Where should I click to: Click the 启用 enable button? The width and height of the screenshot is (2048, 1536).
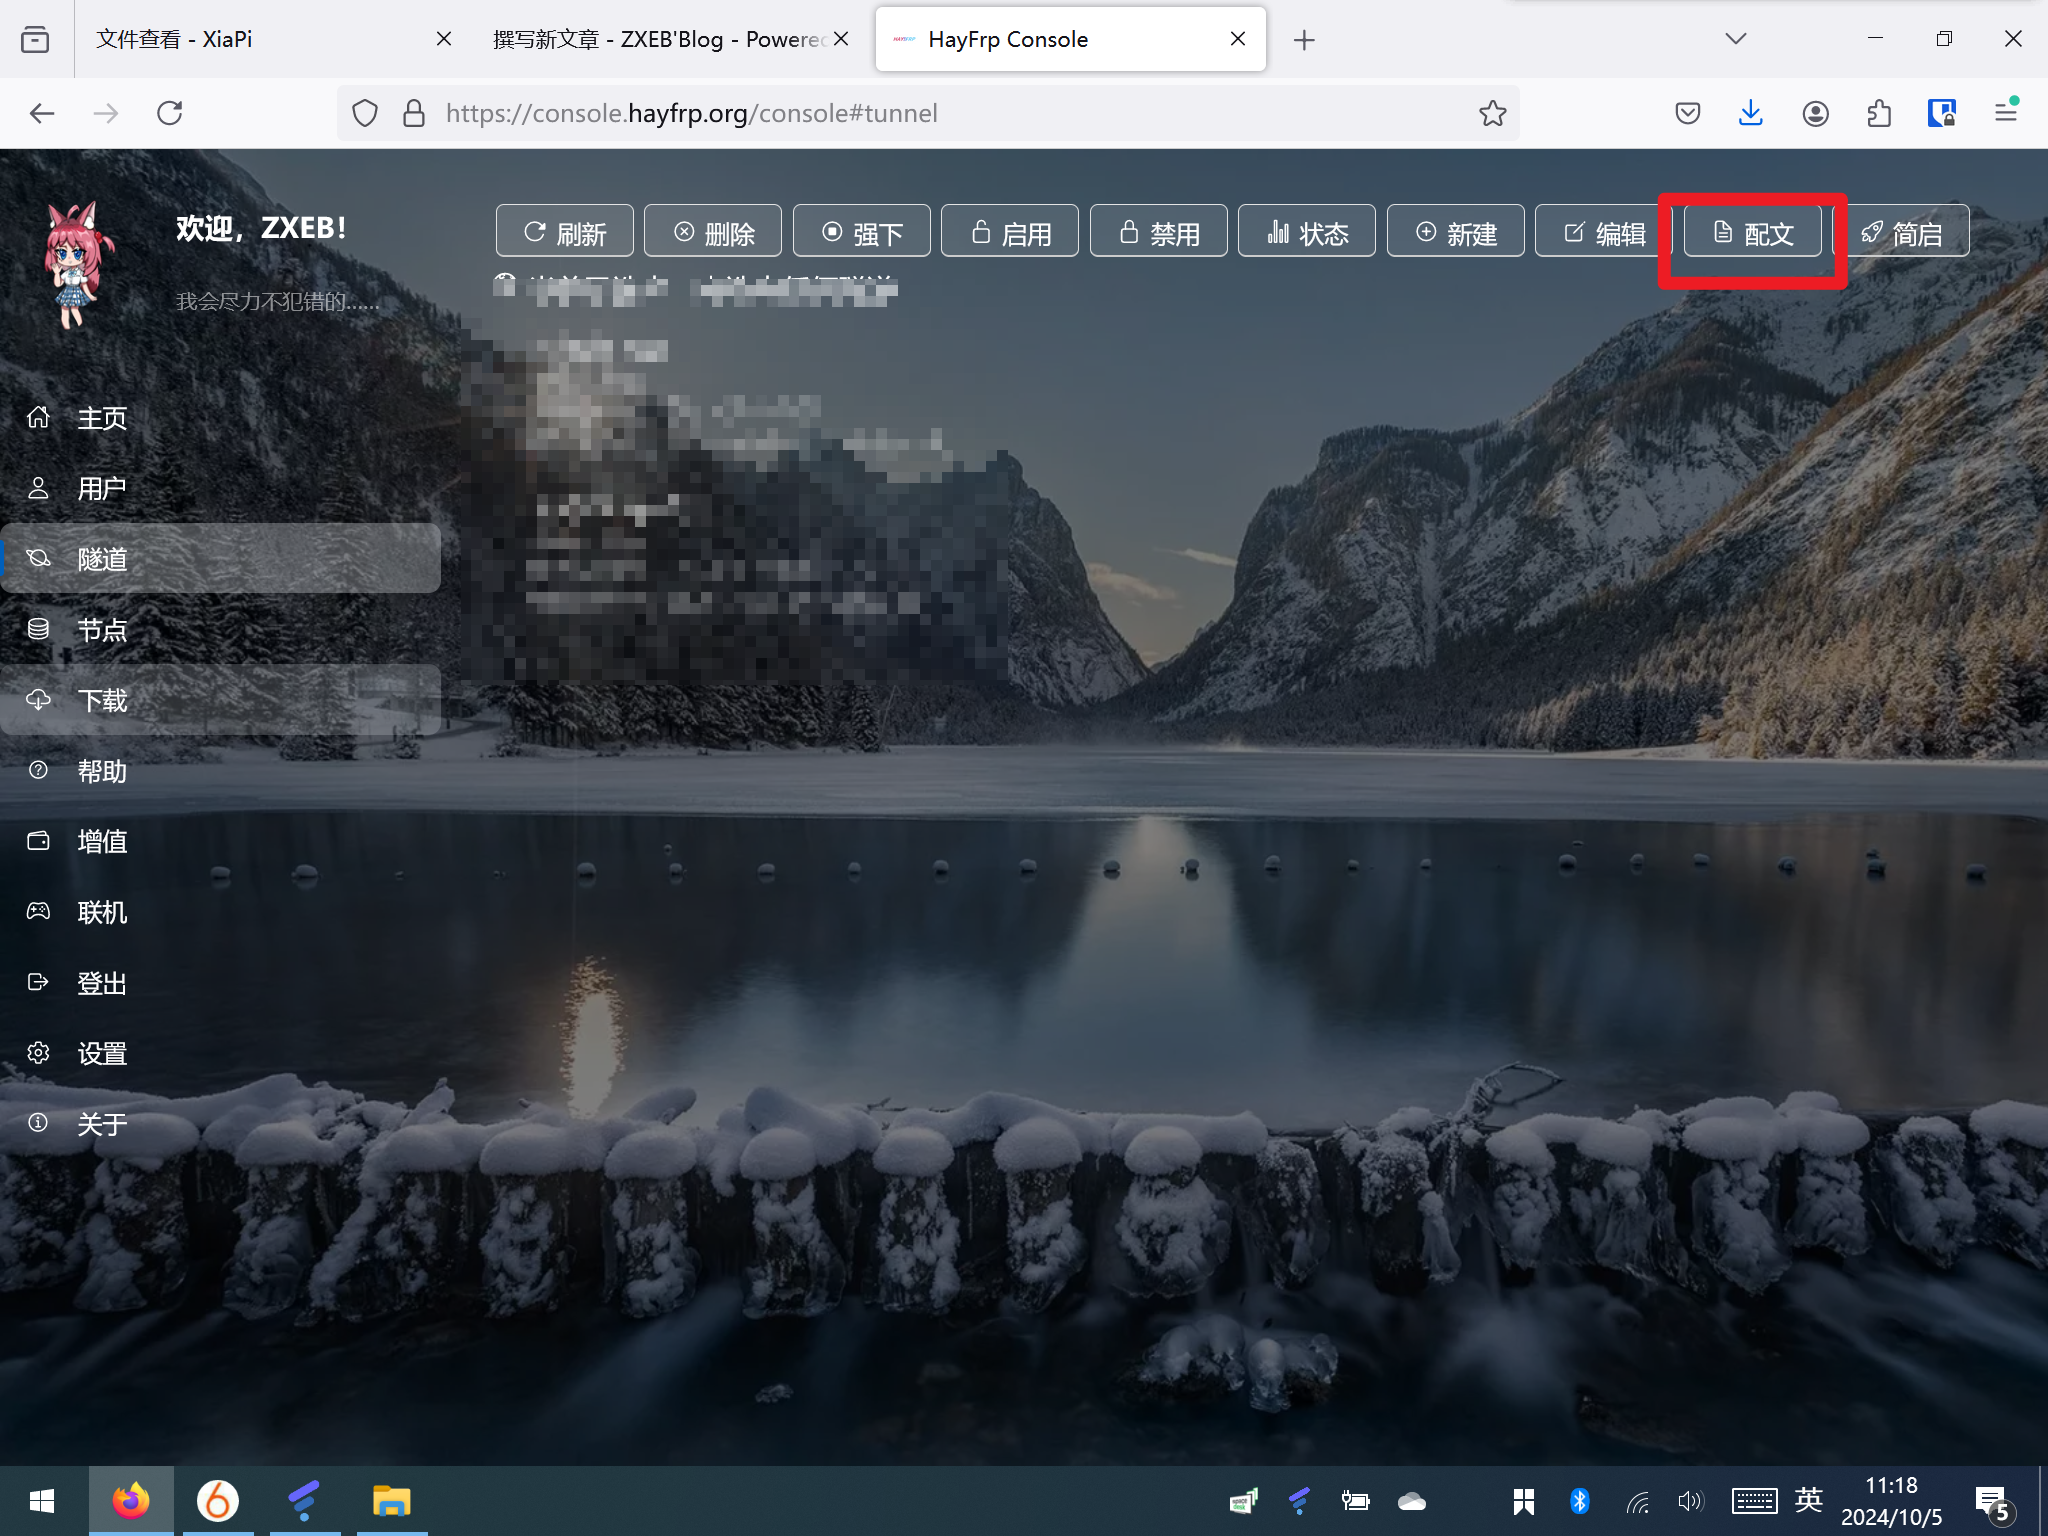click(x=1010, y=232)
